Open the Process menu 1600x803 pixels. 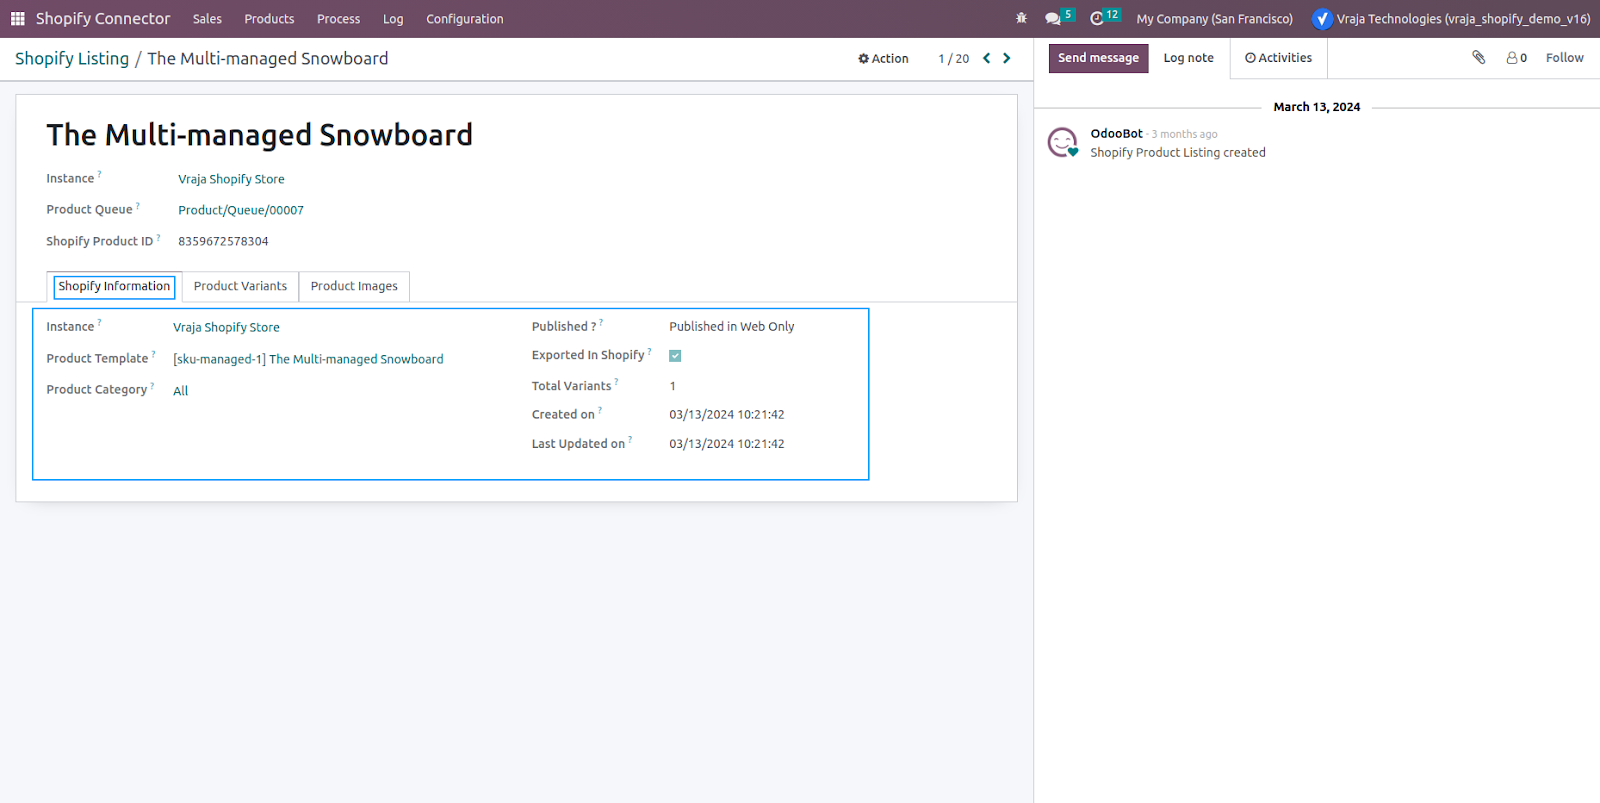[x=338, y=19]
